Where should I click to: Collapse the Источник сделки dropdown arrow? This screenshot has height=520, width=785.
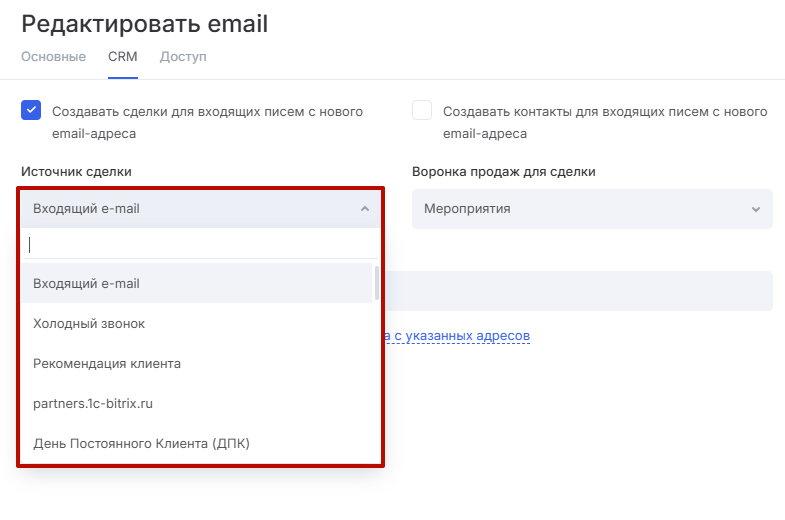[x=365, y=209]
